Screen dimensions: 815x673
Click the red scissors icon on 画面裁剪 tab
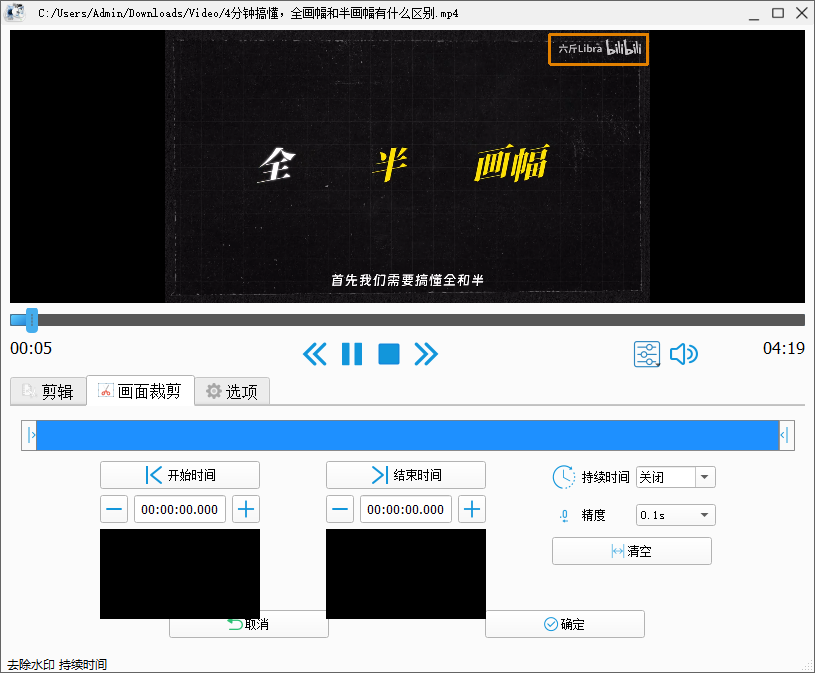pos(104,392)
